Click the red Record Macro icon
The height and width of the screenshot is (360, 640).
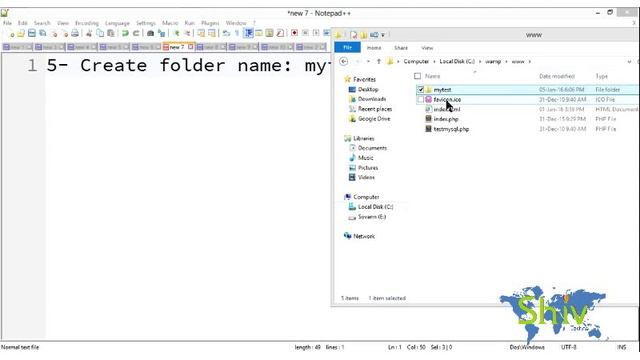coord(294,33)
